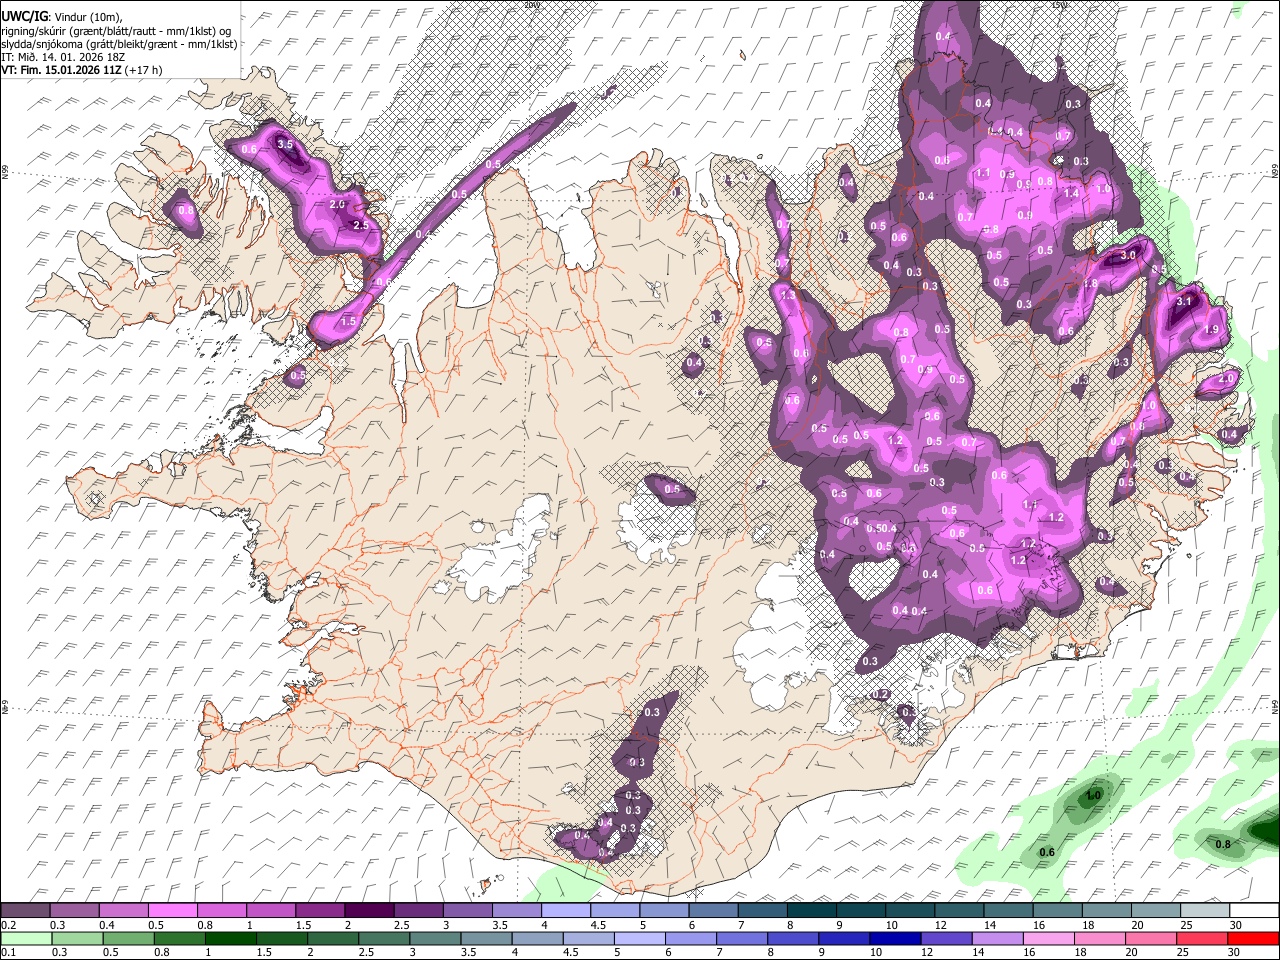Select the darkest green rain swatch from 1 to 1.5

230,938
